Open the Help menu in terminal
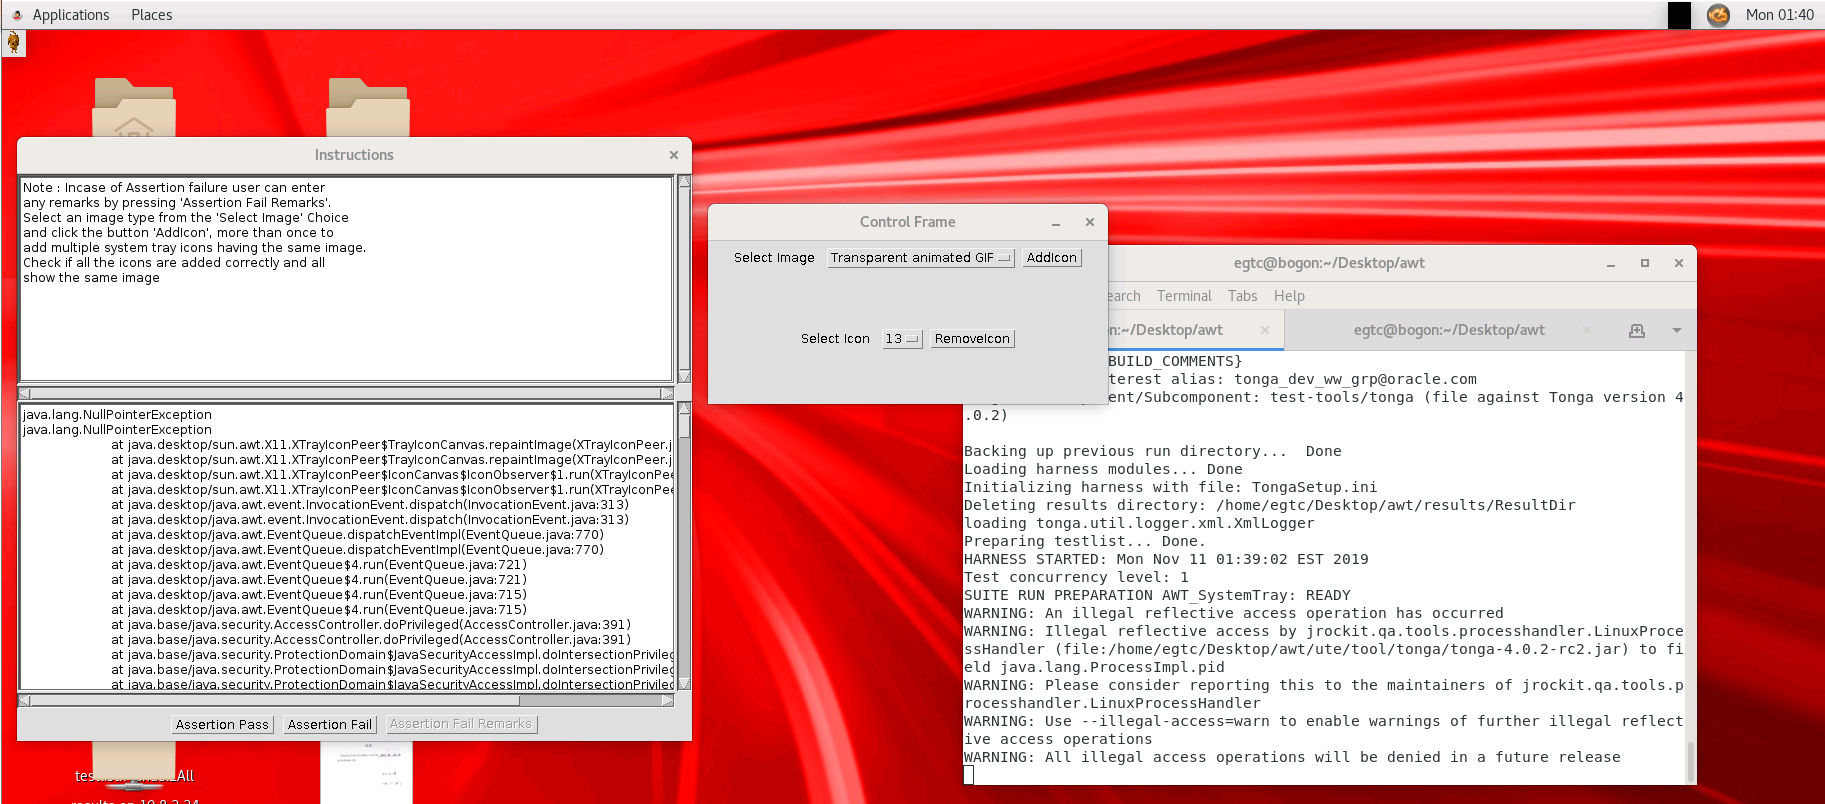The image size is (1825, 804). 1289,296
